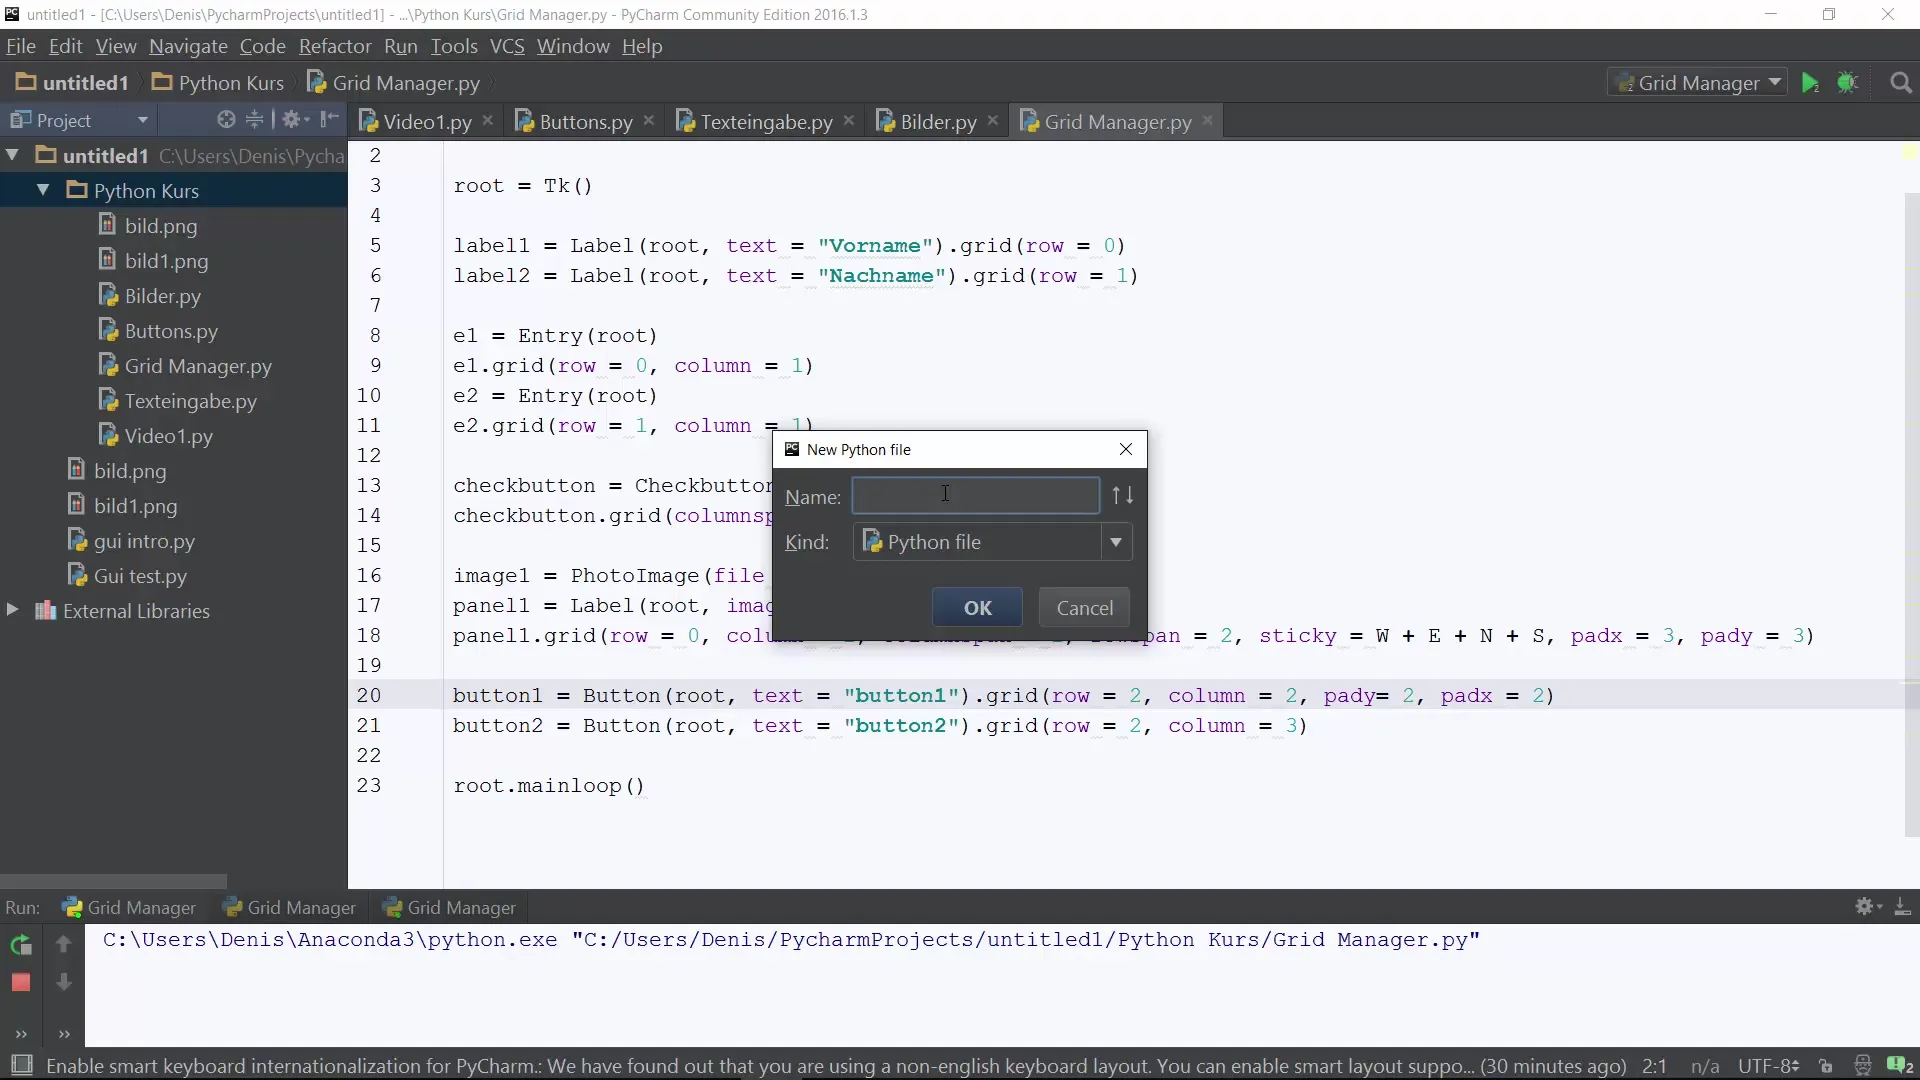Click the Run panel hide/download icon
Screen dimensions: 1920x1080
pyautogui.click(x=1902, y=907)
